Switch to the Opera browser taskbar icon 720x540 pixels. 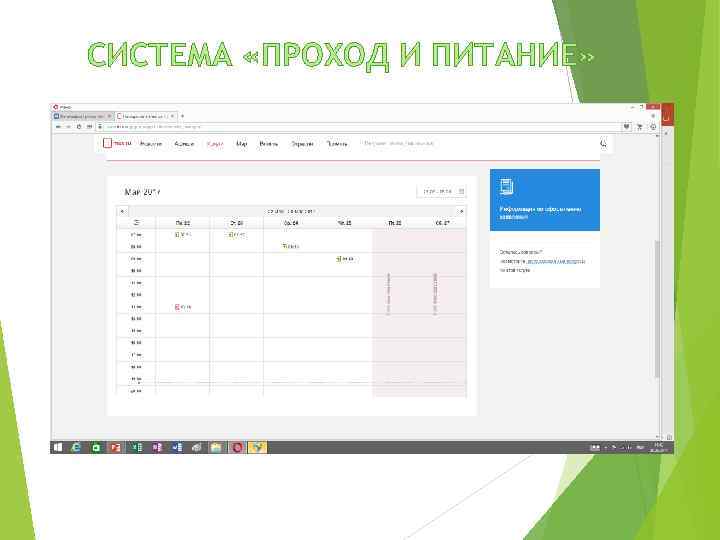click(x=237, y=447)
